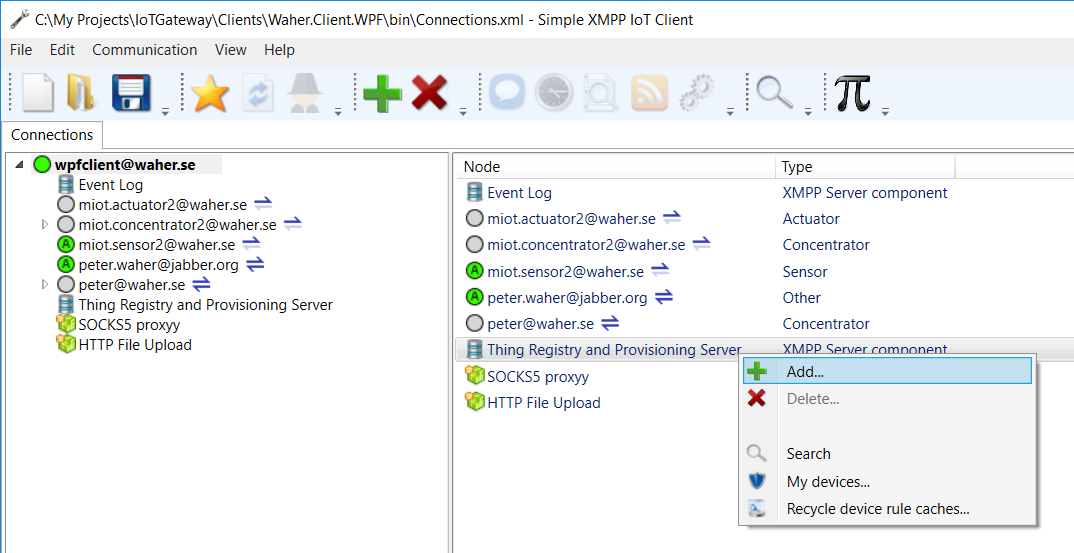Switch to the Connections tab
Image resolution: width=1074 pixels, height=553 pixels.
[52, 135]
